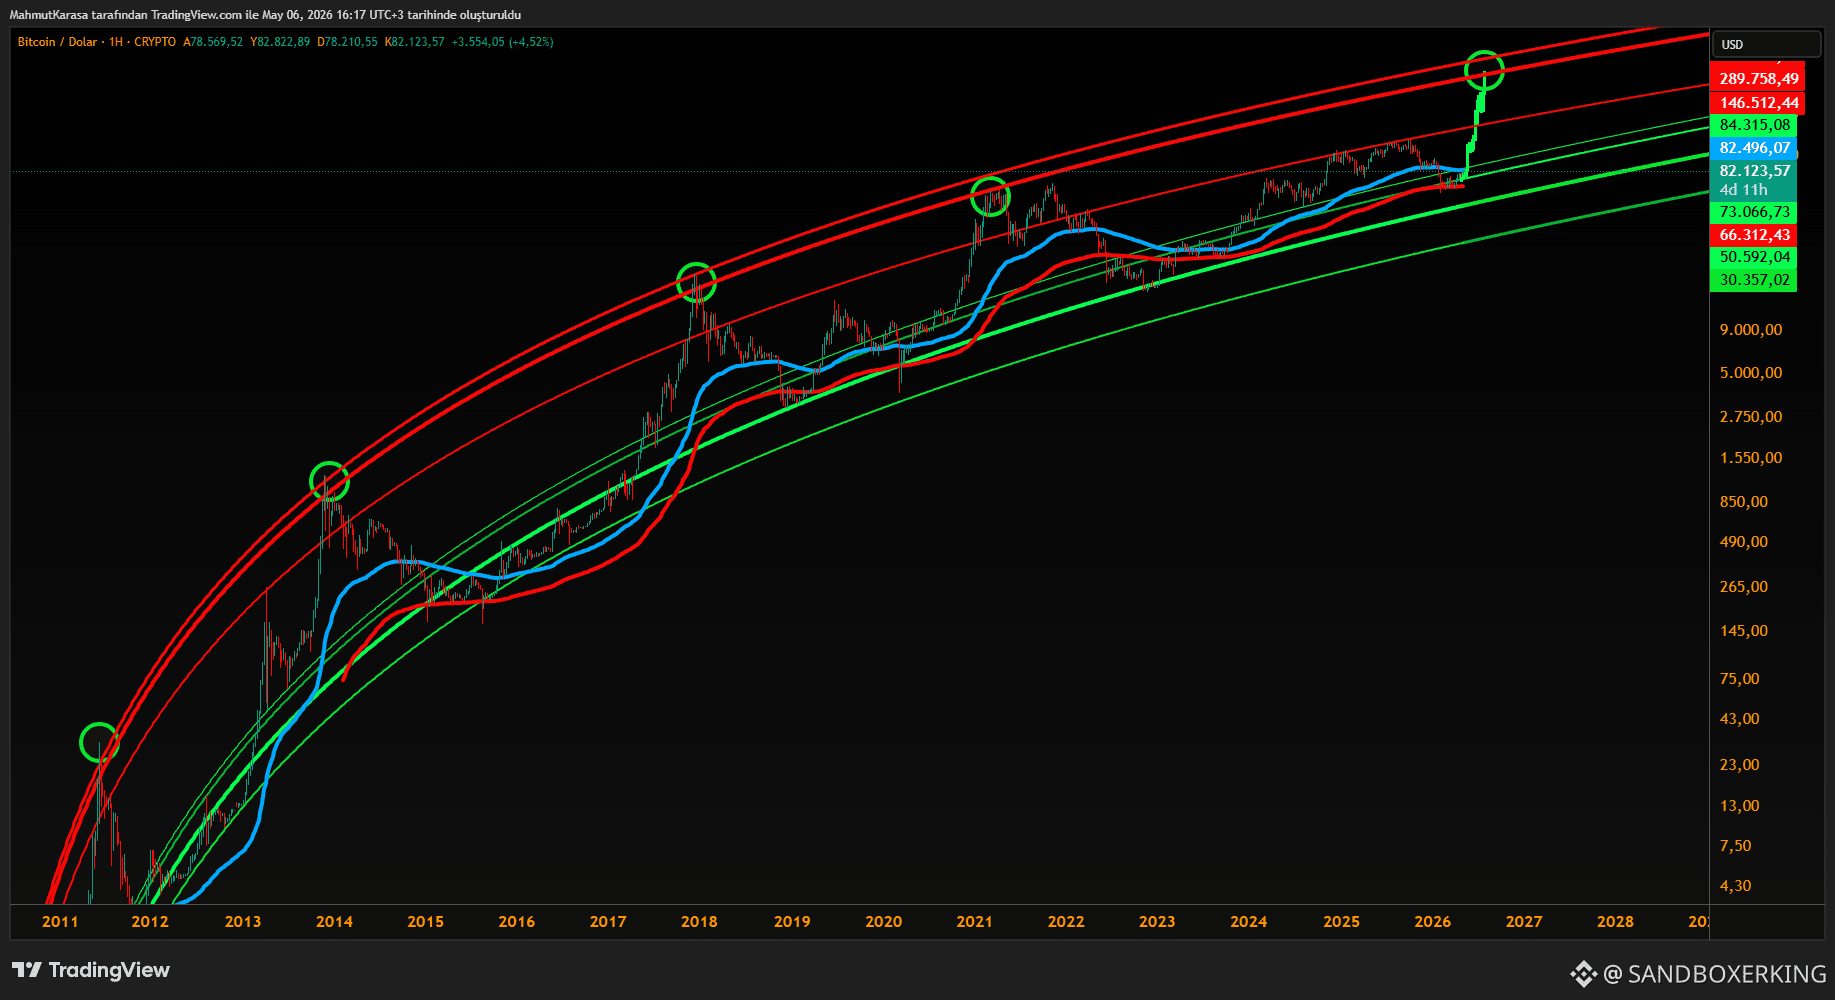Click the green 73.066,73 price label
The width and height of the screenshot is (1835, 1000).
pos(1755,212)
